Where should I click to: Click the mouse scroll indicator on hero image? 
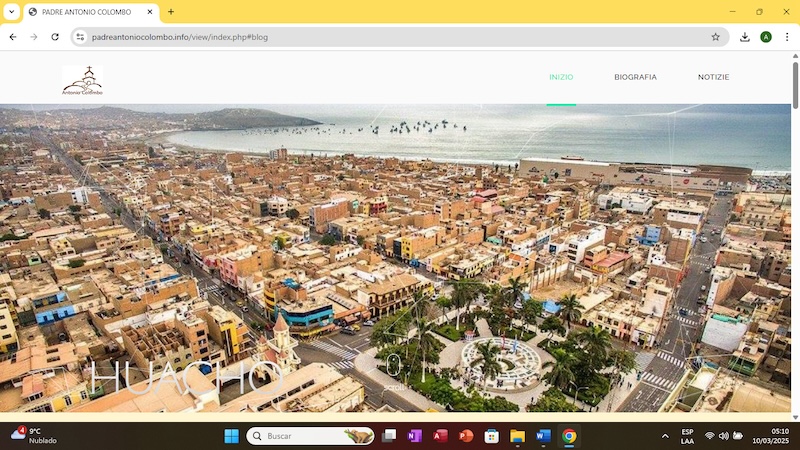point(393,365)
